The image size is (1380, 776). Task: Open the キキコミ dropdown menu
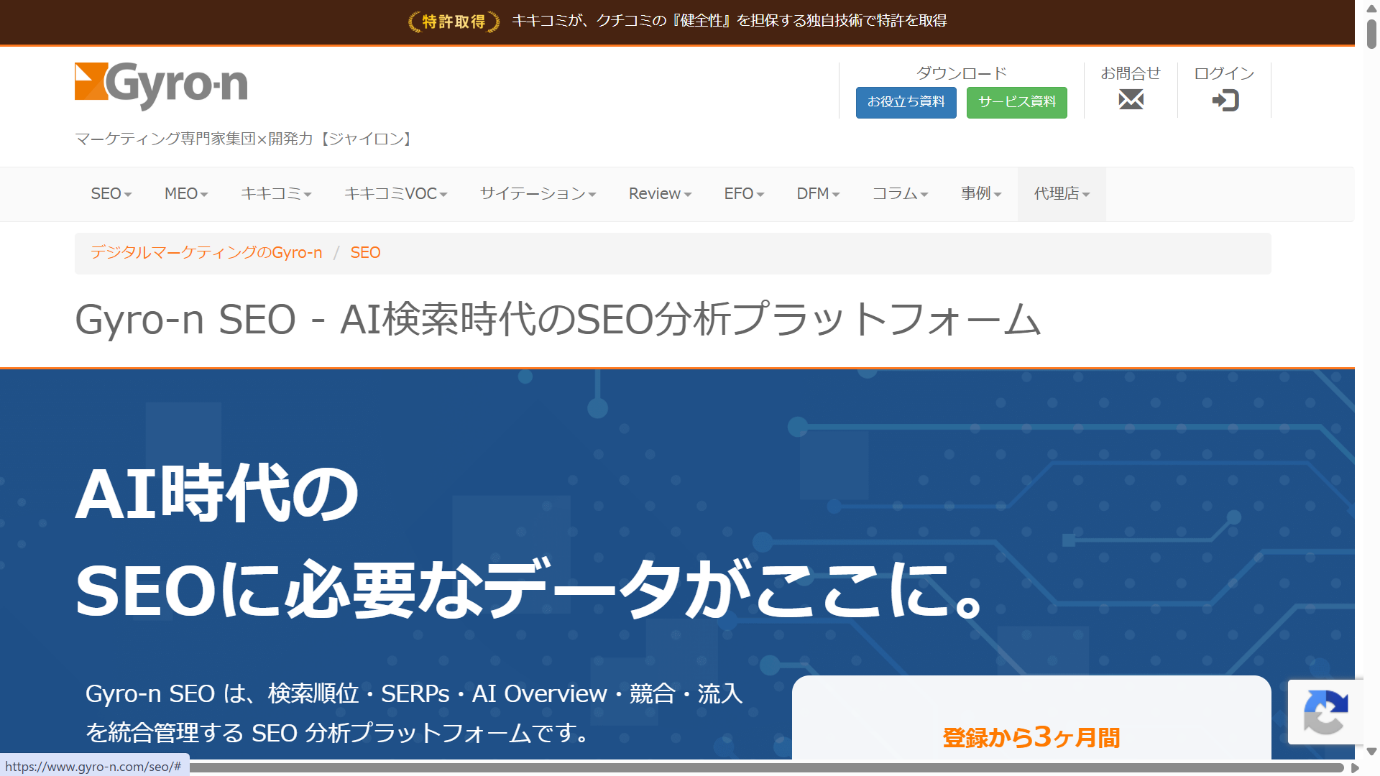[276, 194]
